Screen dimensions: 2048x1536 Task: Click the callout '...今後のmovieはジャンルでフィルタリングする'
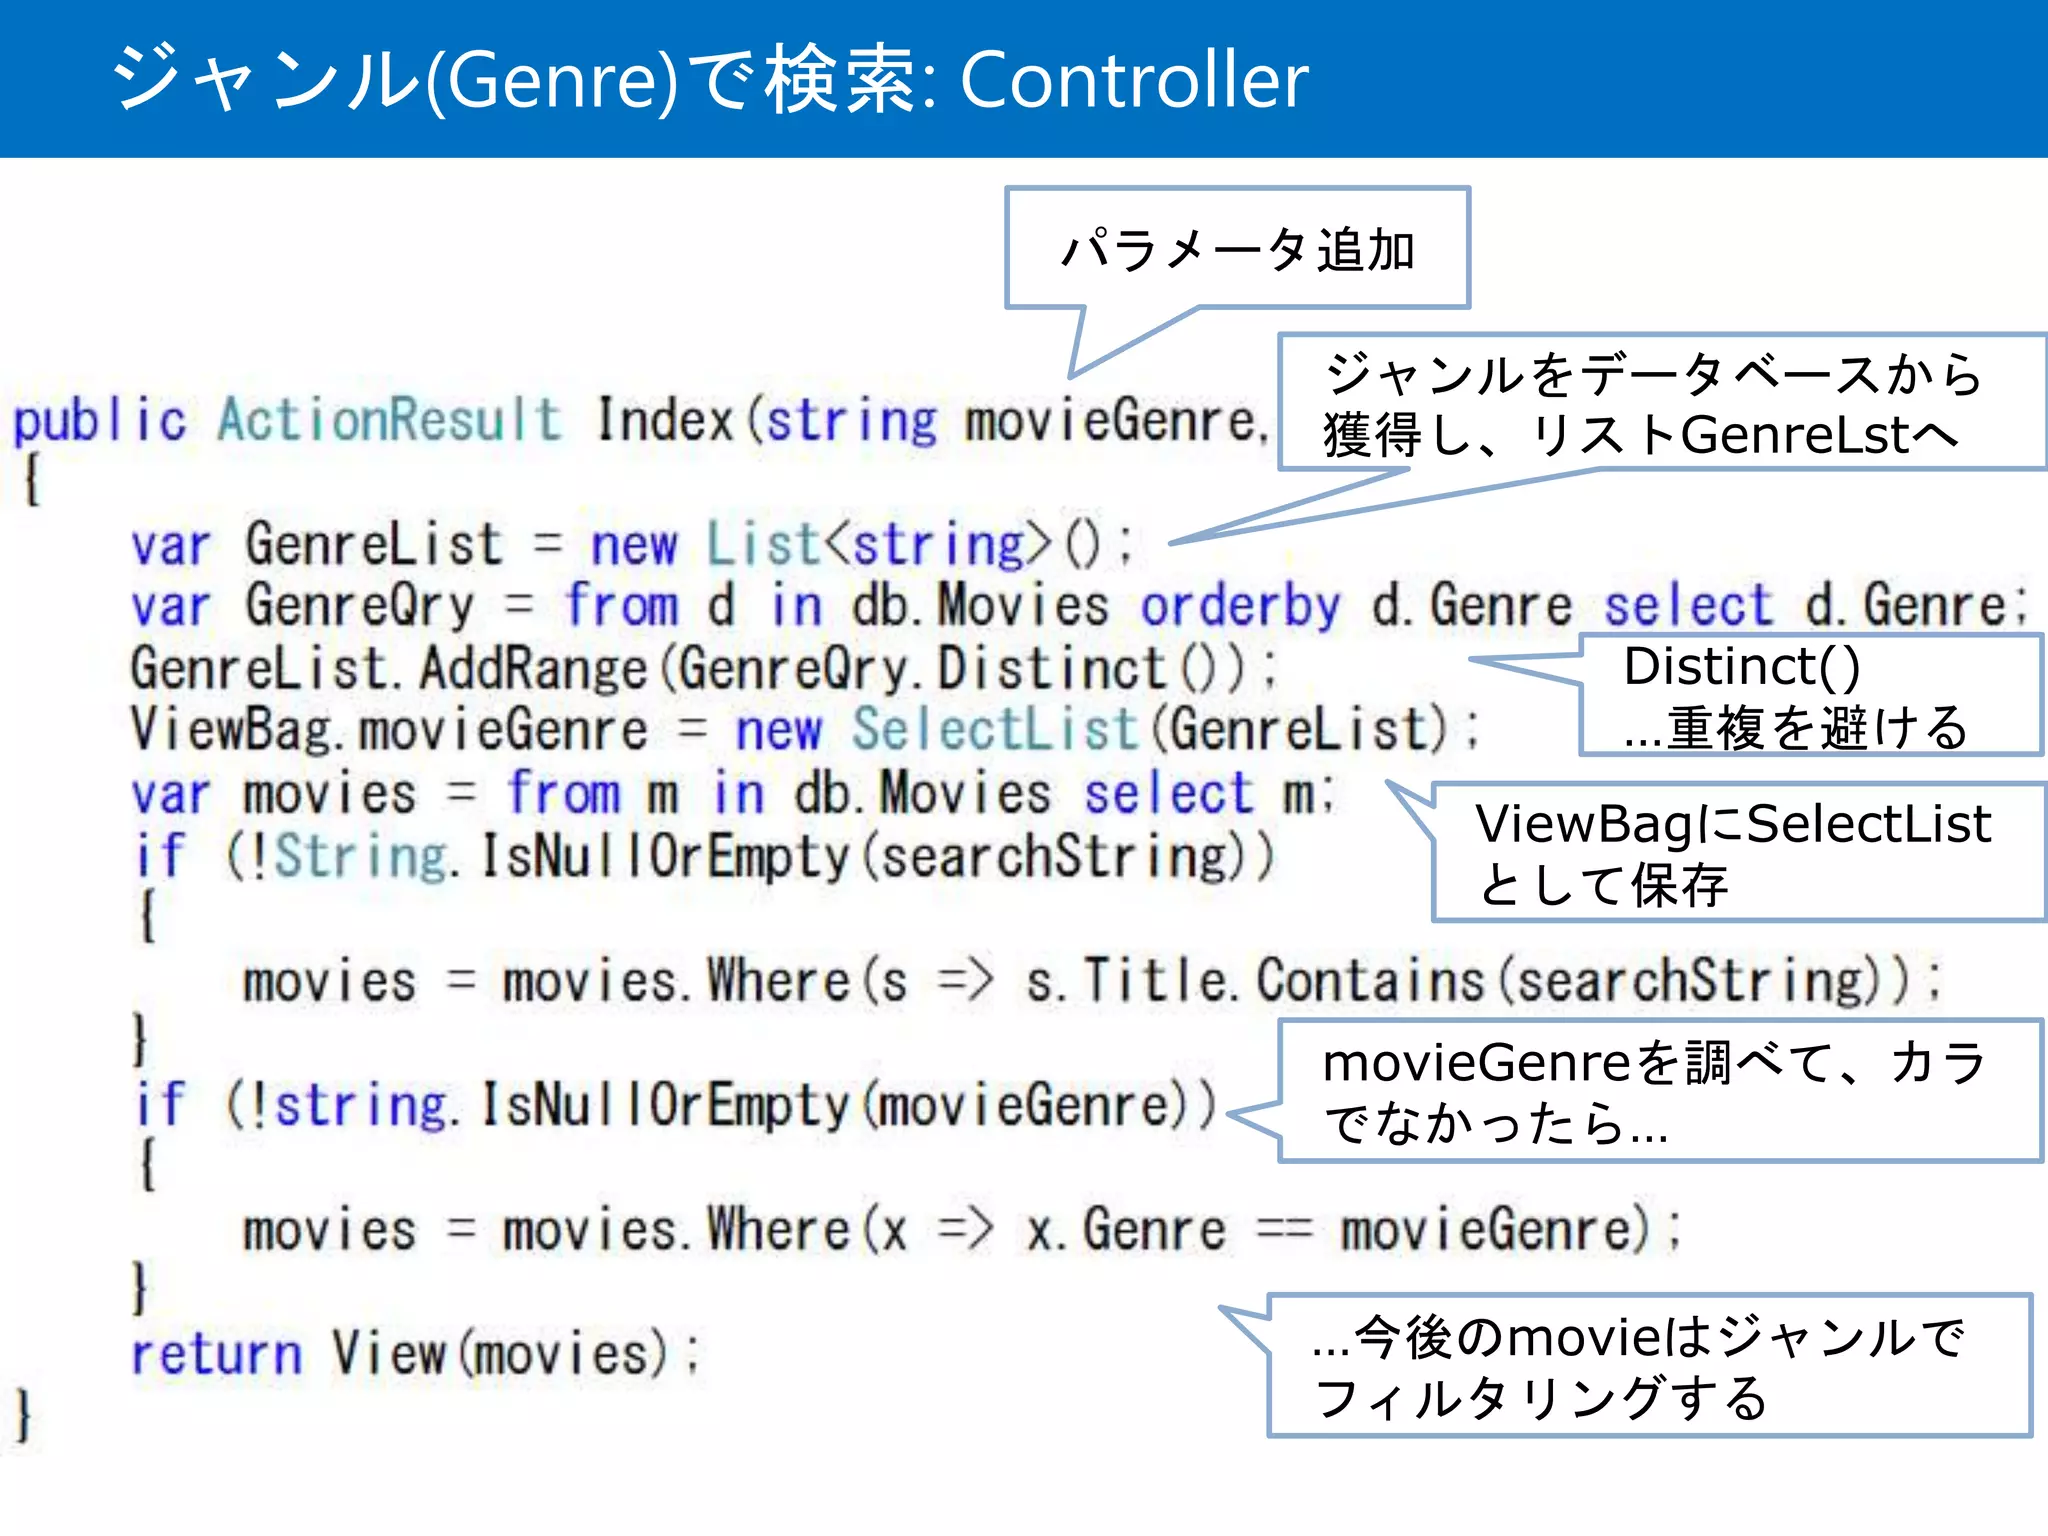[1650, 1366]
